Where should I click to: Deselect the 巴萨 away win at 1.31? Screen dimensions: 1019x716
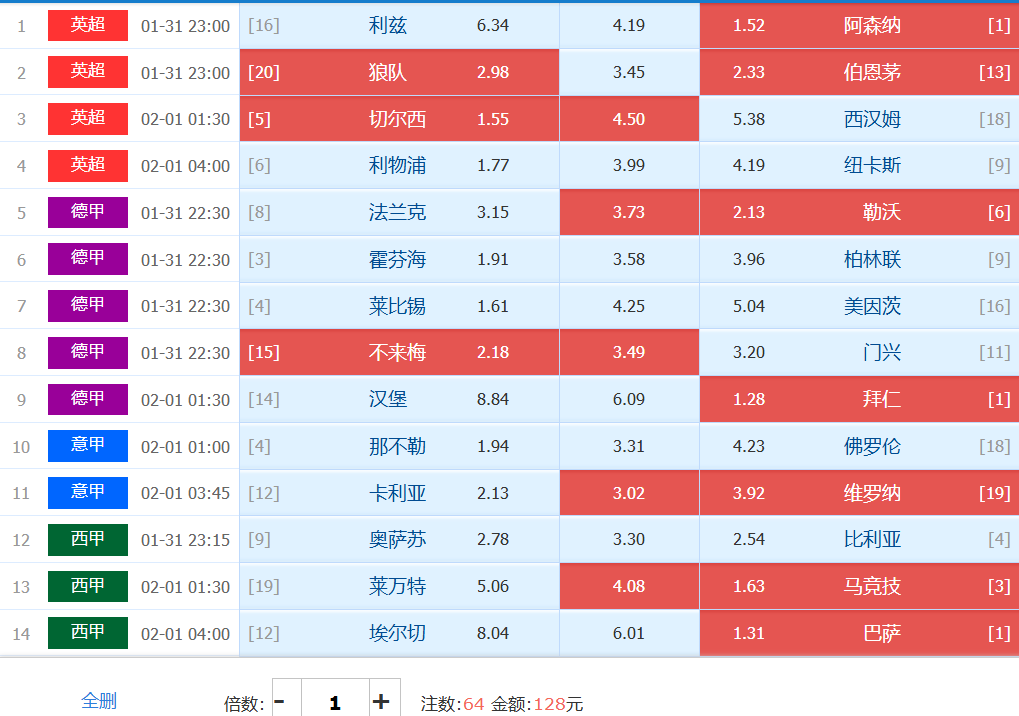[858, 633]
